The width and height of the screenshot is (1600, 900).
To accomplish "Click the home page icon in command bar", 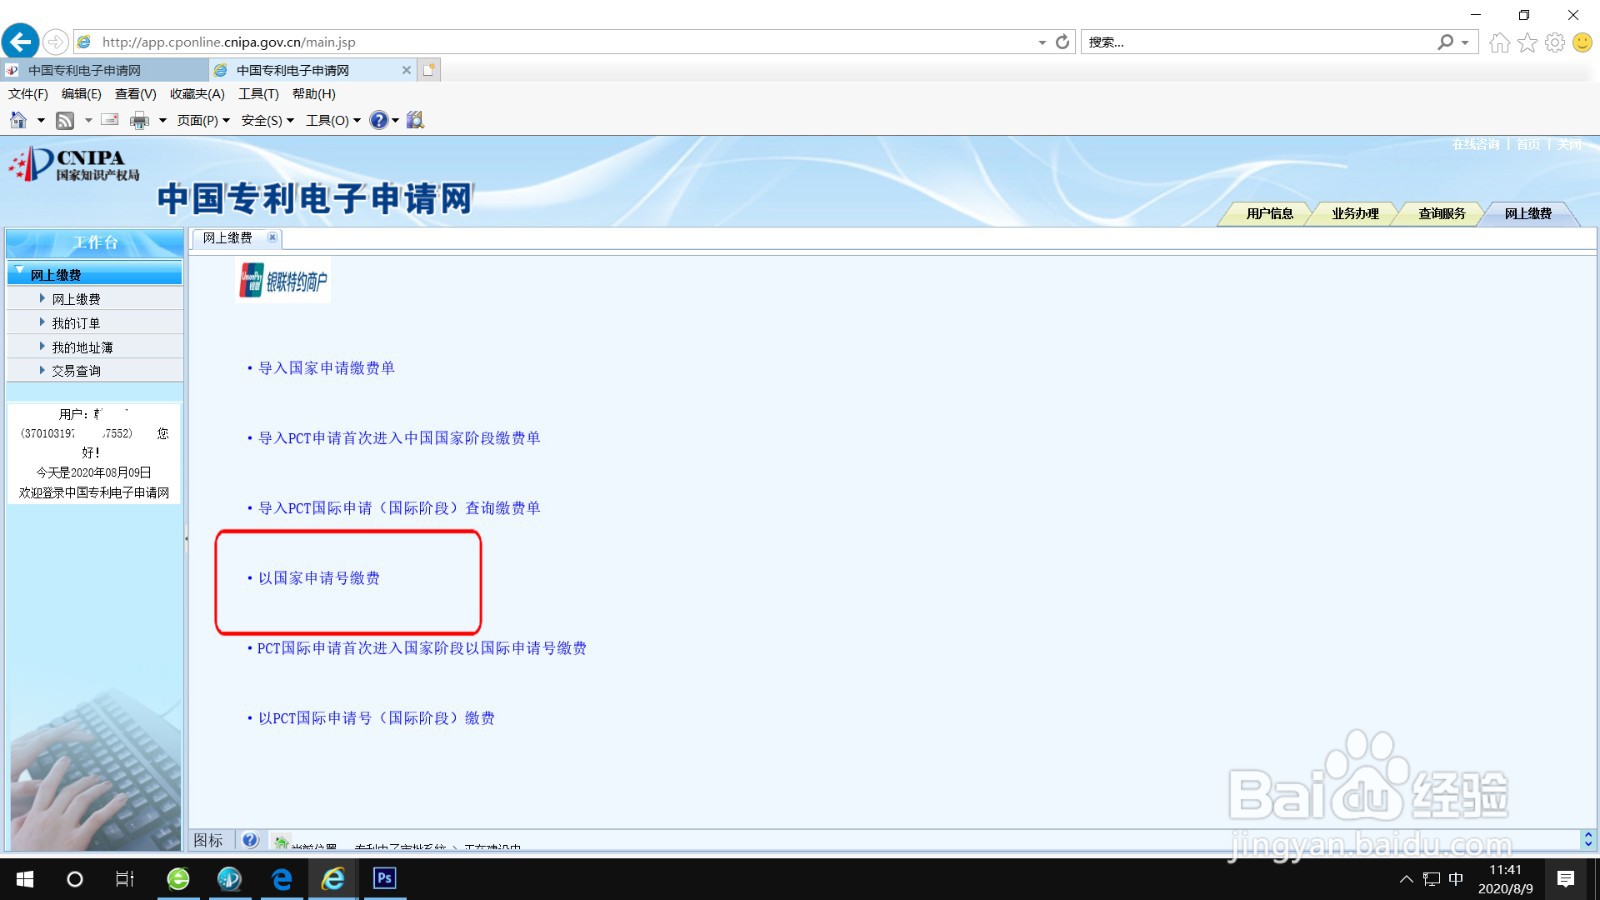I will (x=18, y=120).
